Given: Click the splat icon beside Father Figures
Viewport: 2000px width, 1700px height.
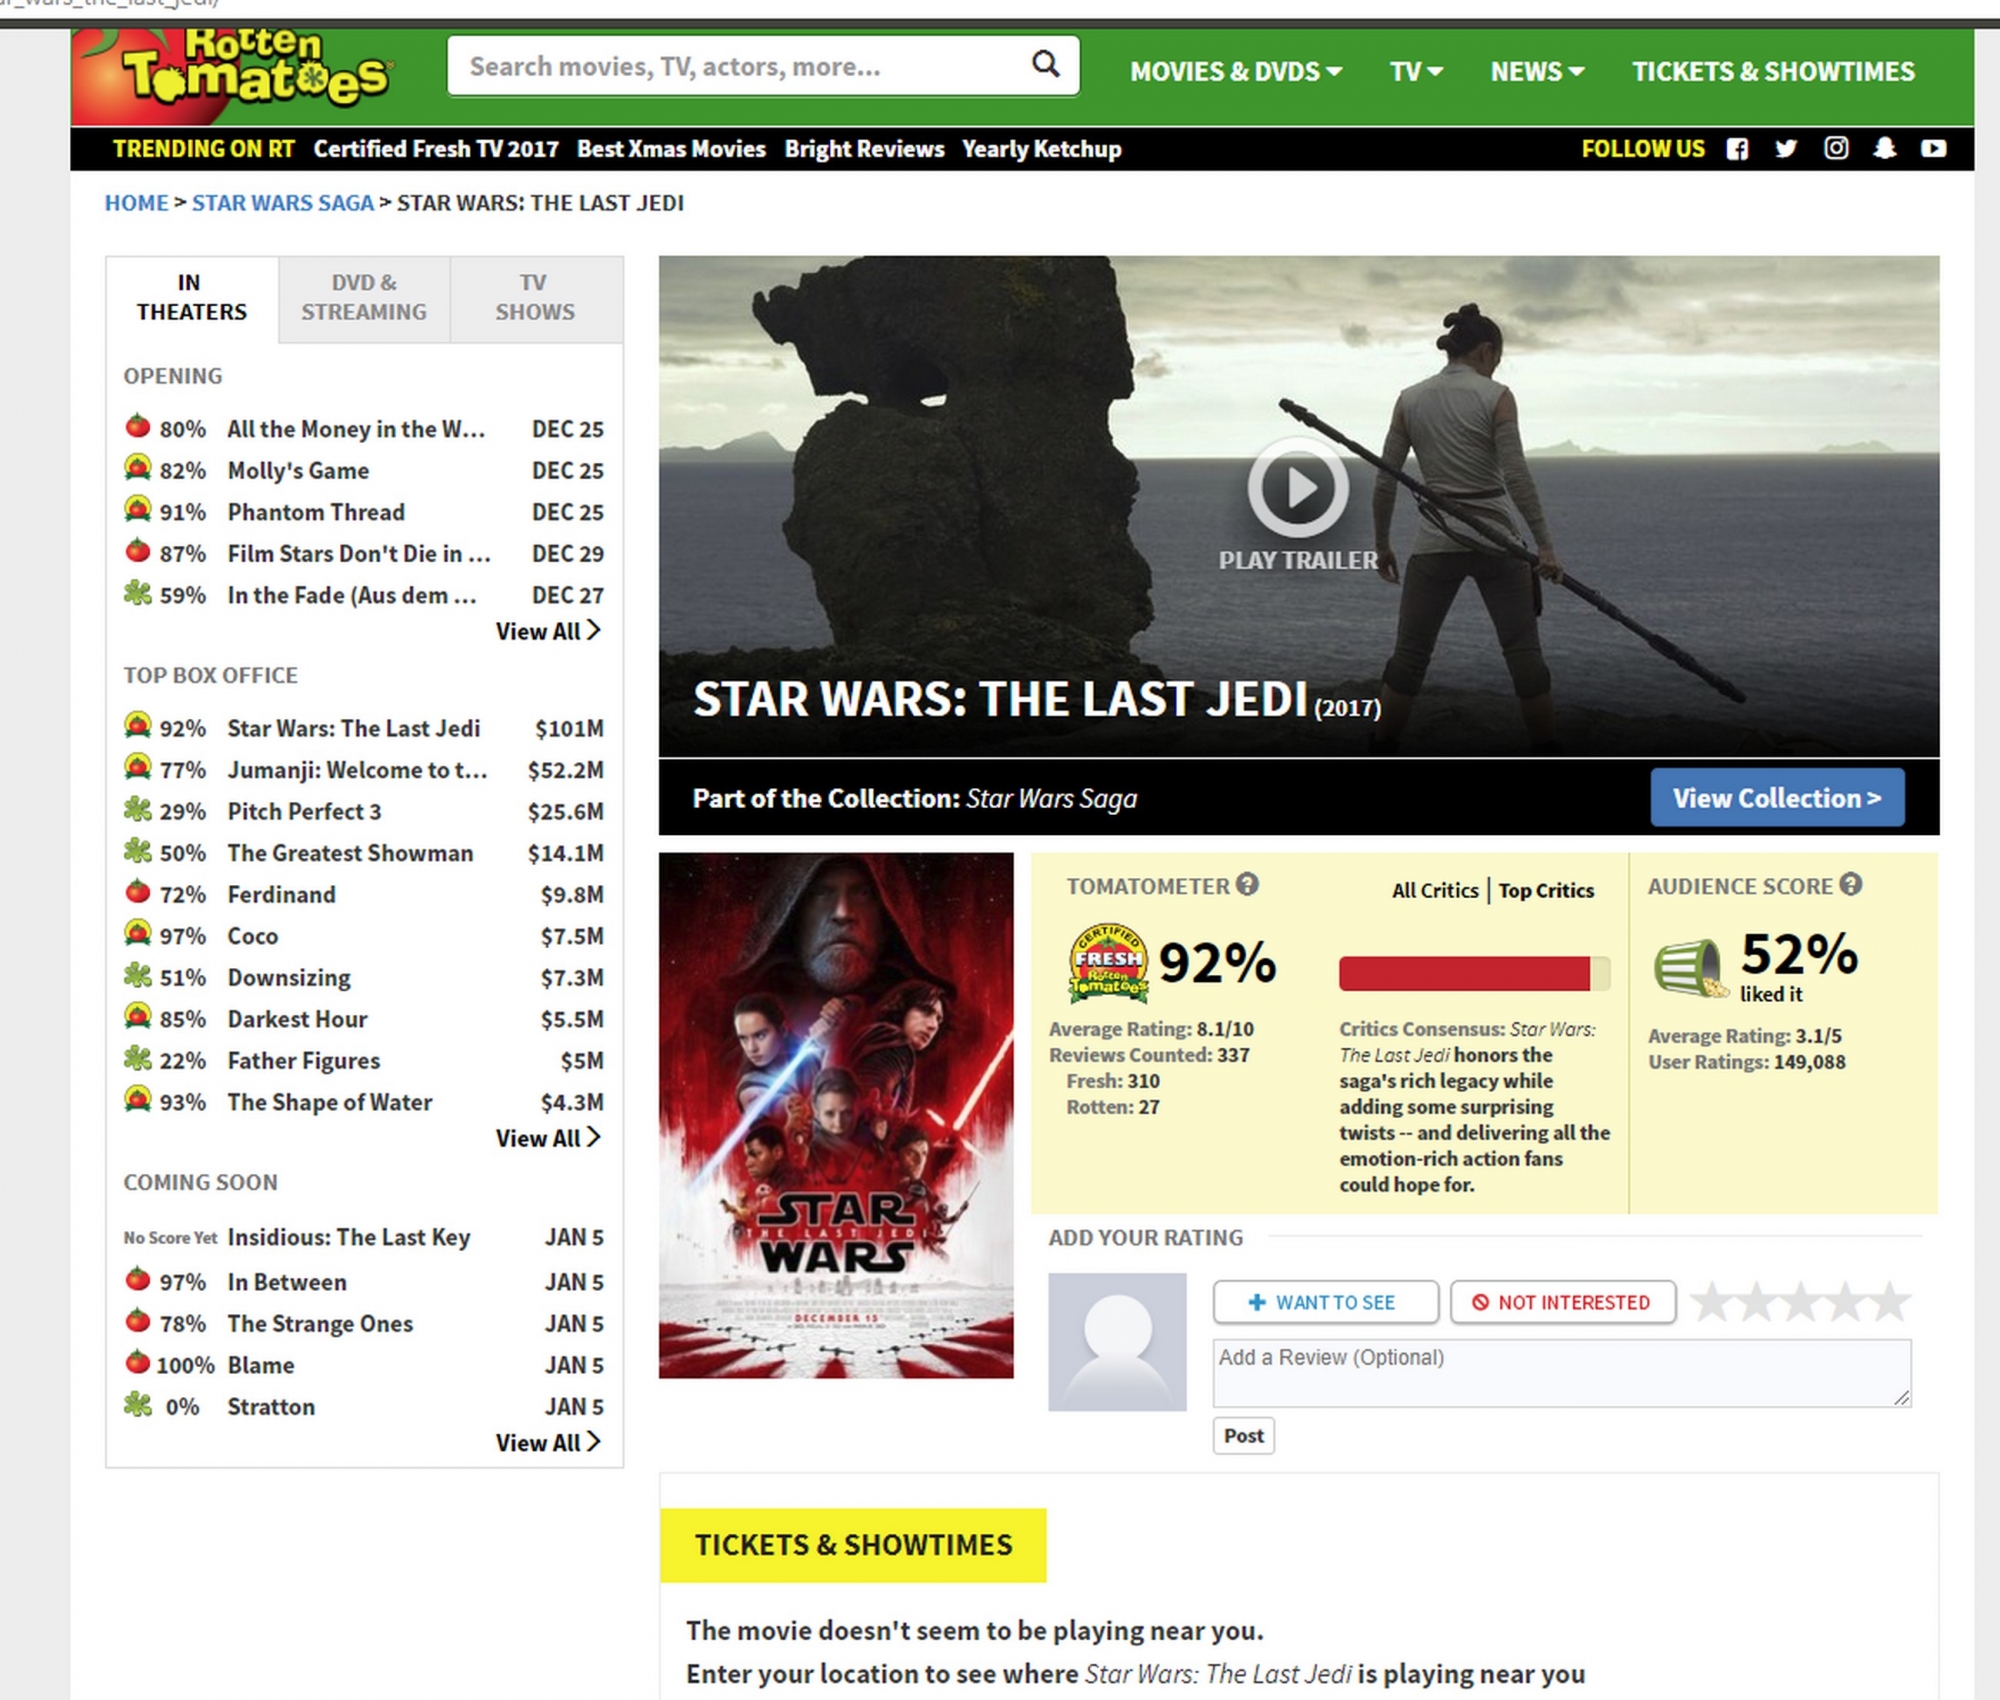Looking at the screenshot, I should coord(137,1058).
